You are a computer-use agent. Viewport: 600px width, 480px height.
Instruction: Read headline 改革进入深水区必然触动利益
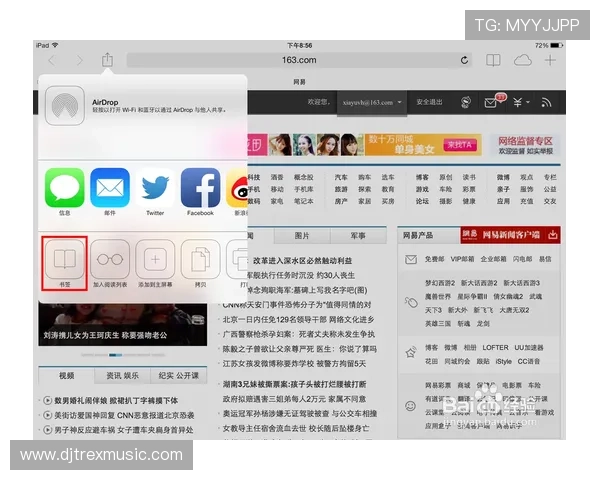[302, 261]
